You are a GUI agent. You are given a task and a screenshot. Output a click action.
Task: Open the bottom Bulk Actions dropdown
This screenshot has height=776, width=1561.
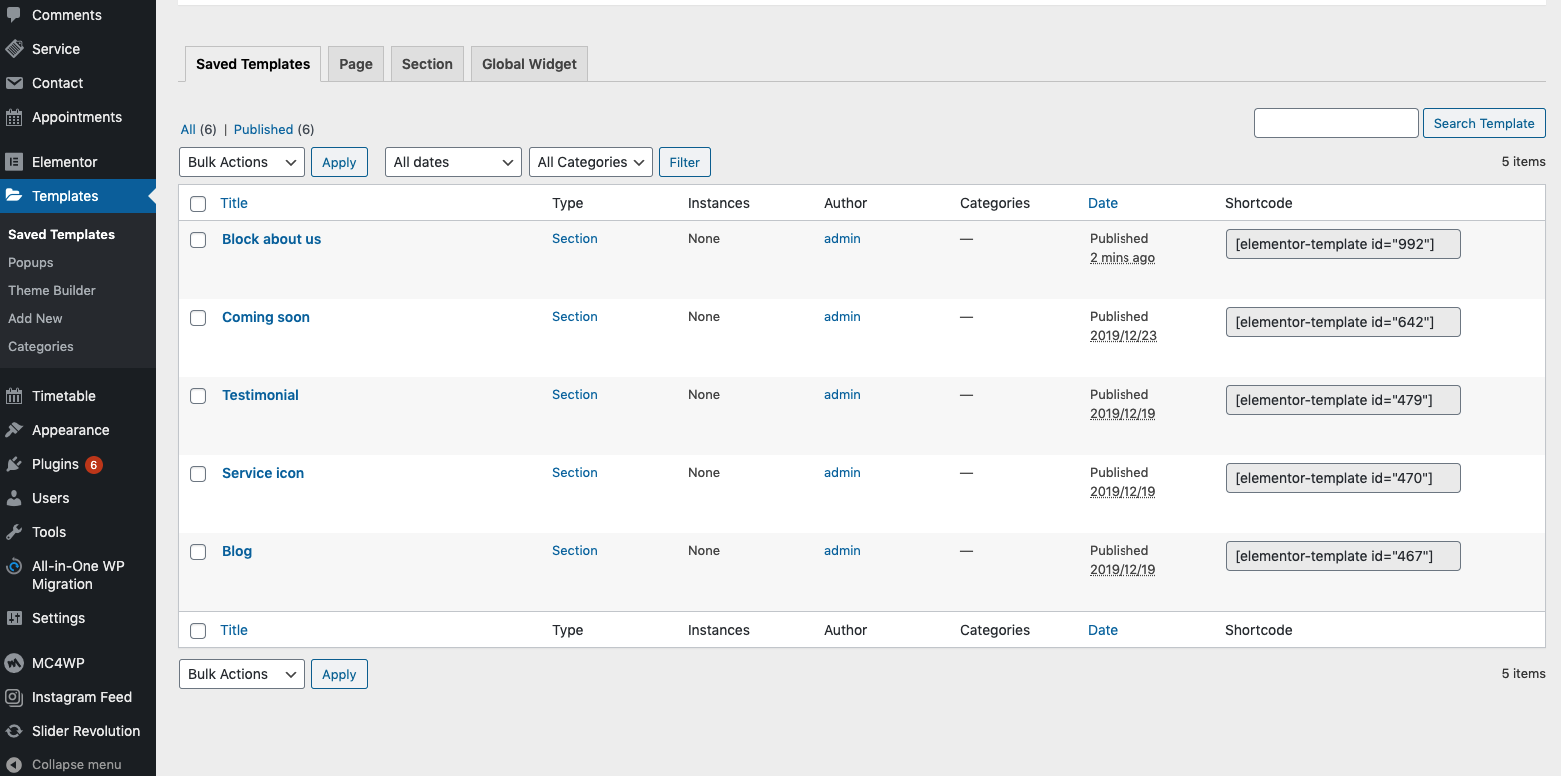tap(242, 674)
